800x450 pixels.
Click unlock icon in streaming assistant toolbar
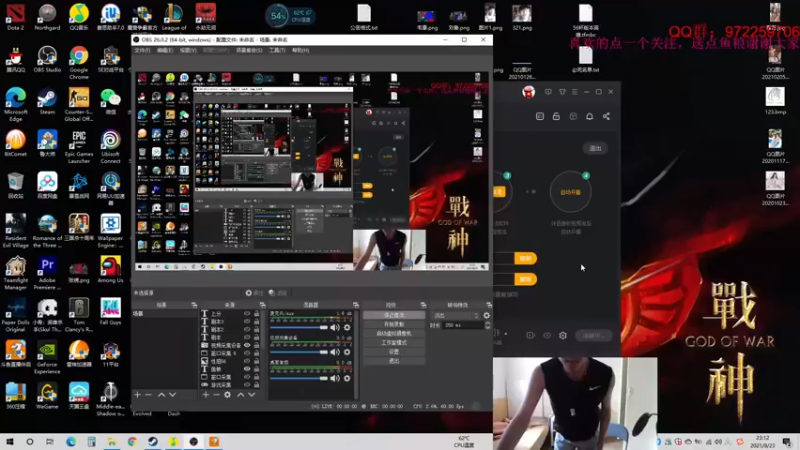click(x=556, y=116)
